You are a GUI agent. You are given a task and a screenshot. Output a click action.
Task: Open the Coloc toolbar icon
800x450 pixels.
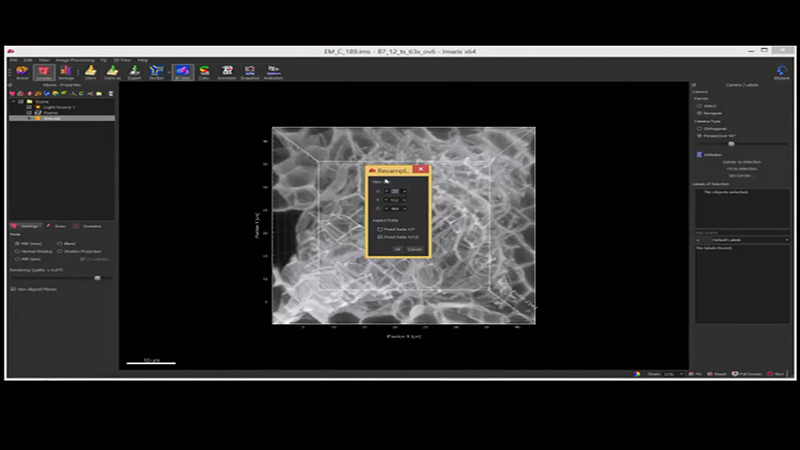point(204,72)
